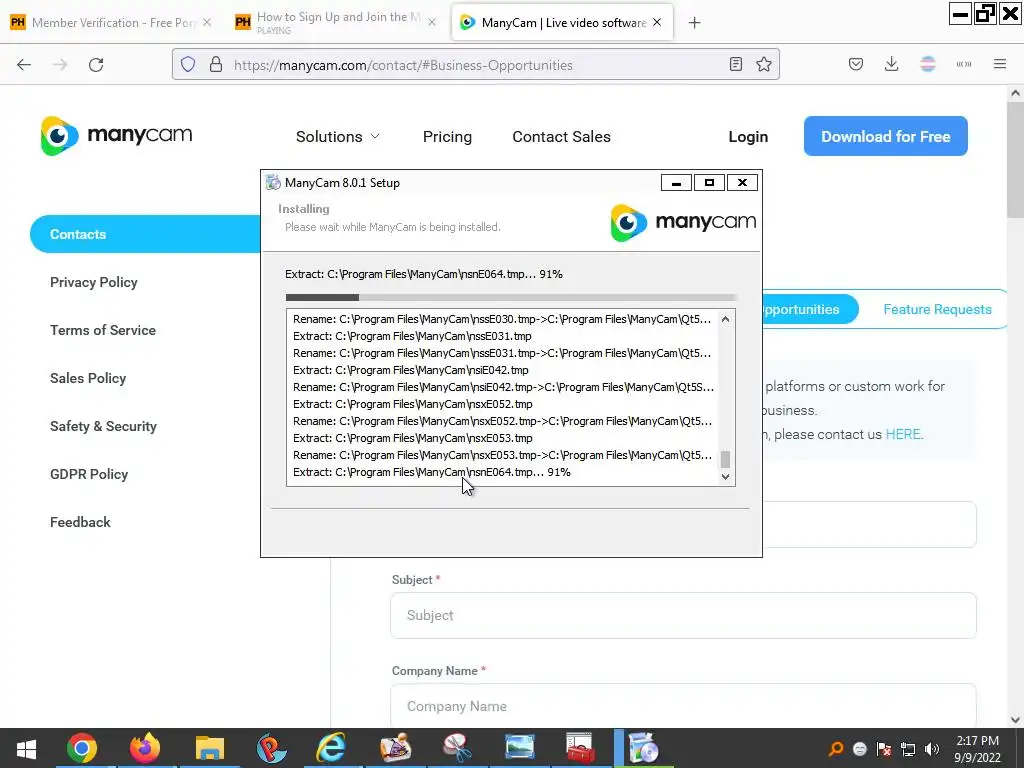Reload the page with refresh icon
This screenshot has width=1024, height=768.
pos(96,65)
